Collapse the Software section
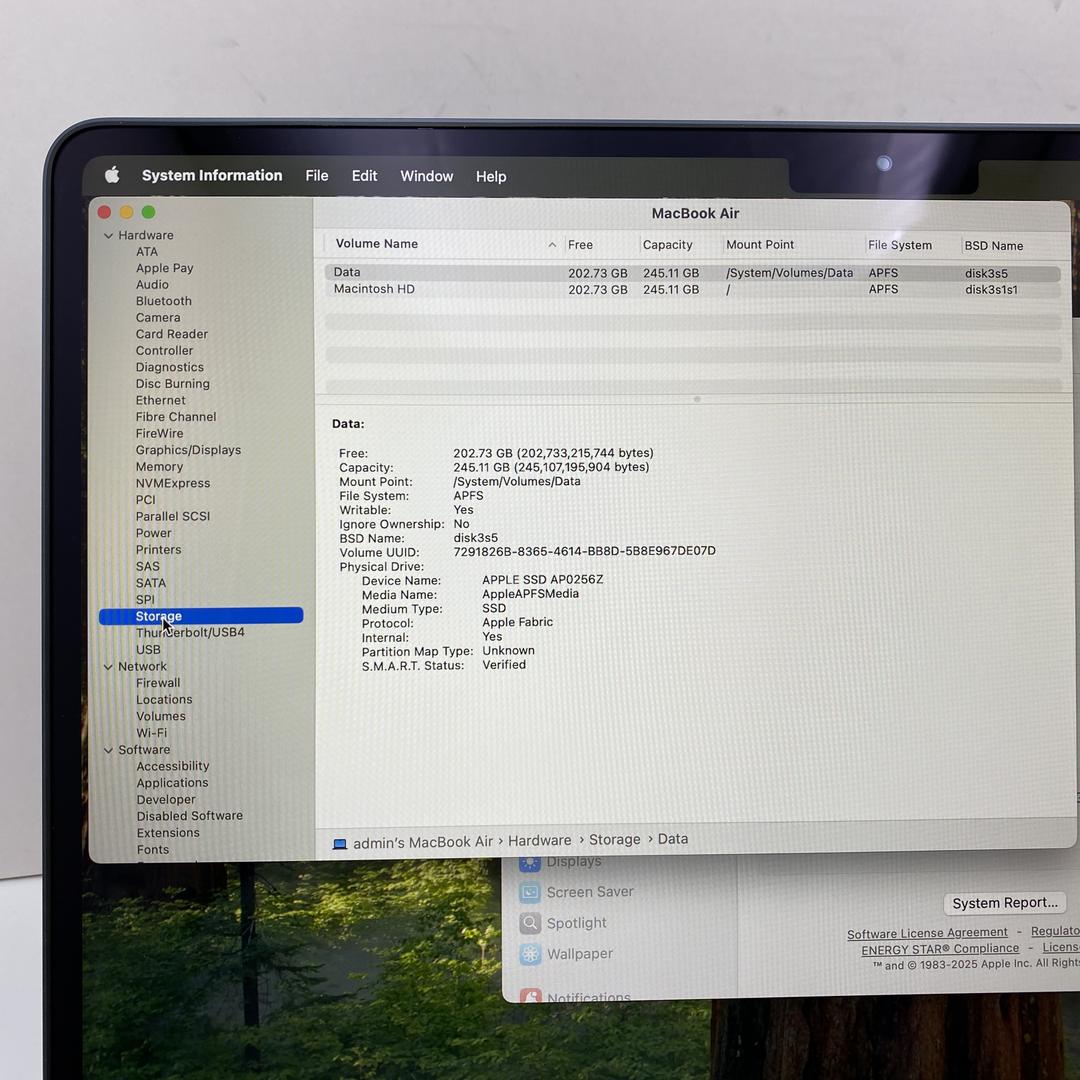Screen dimensions: 1080x1080 tap(108, 750)
